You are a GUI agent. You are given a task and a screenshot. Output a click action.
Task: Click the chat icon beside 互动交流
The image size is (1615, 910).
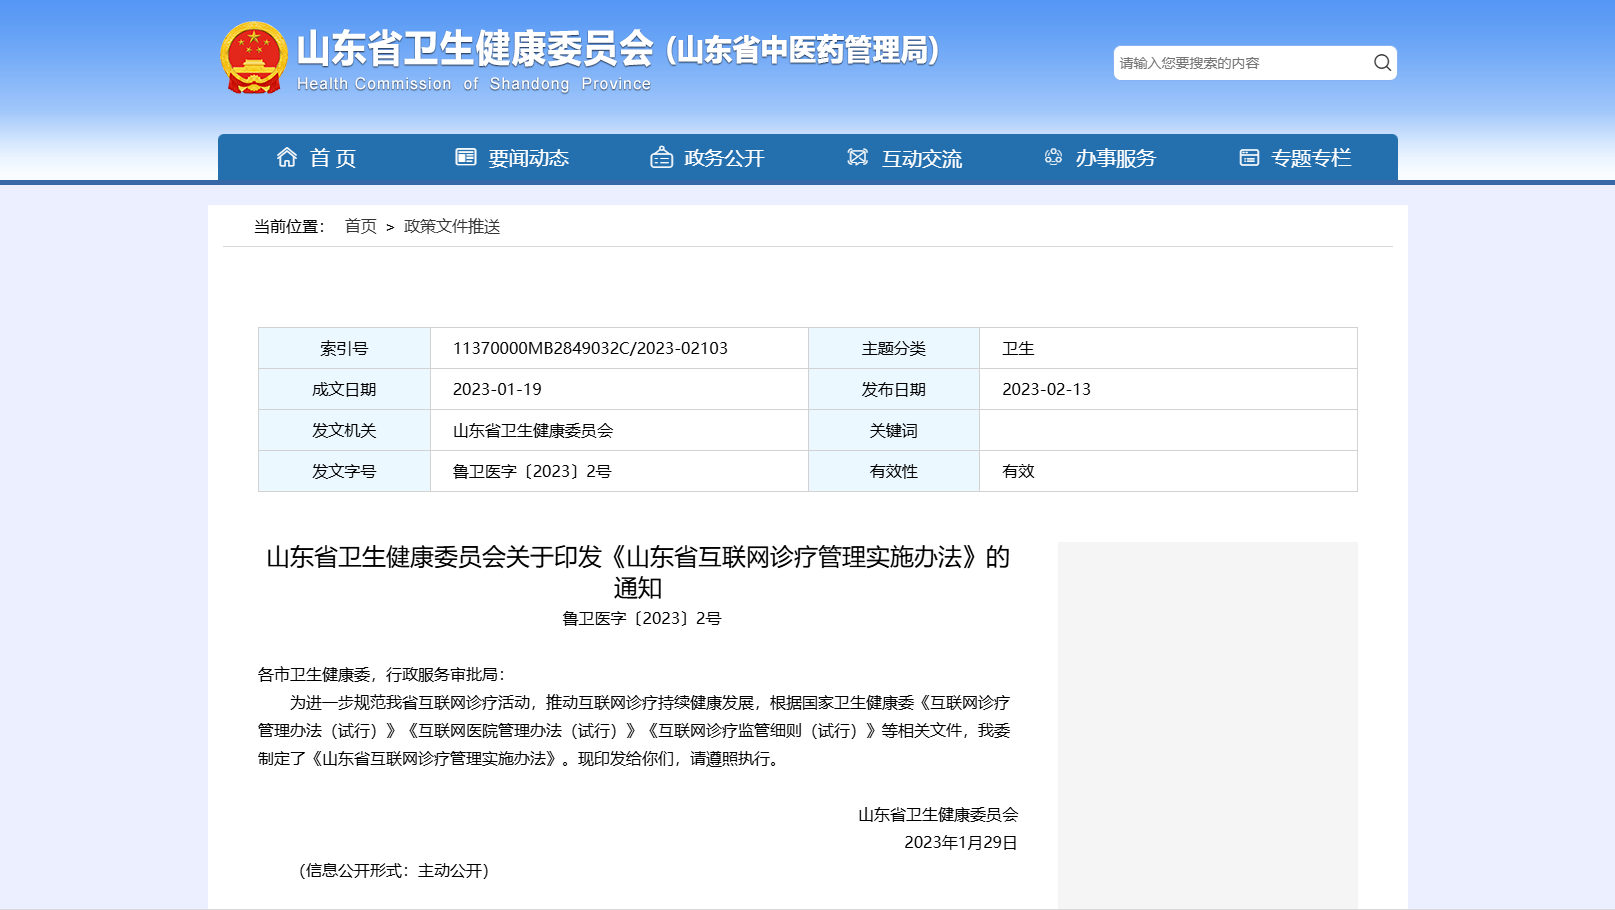tap(858, 158)
